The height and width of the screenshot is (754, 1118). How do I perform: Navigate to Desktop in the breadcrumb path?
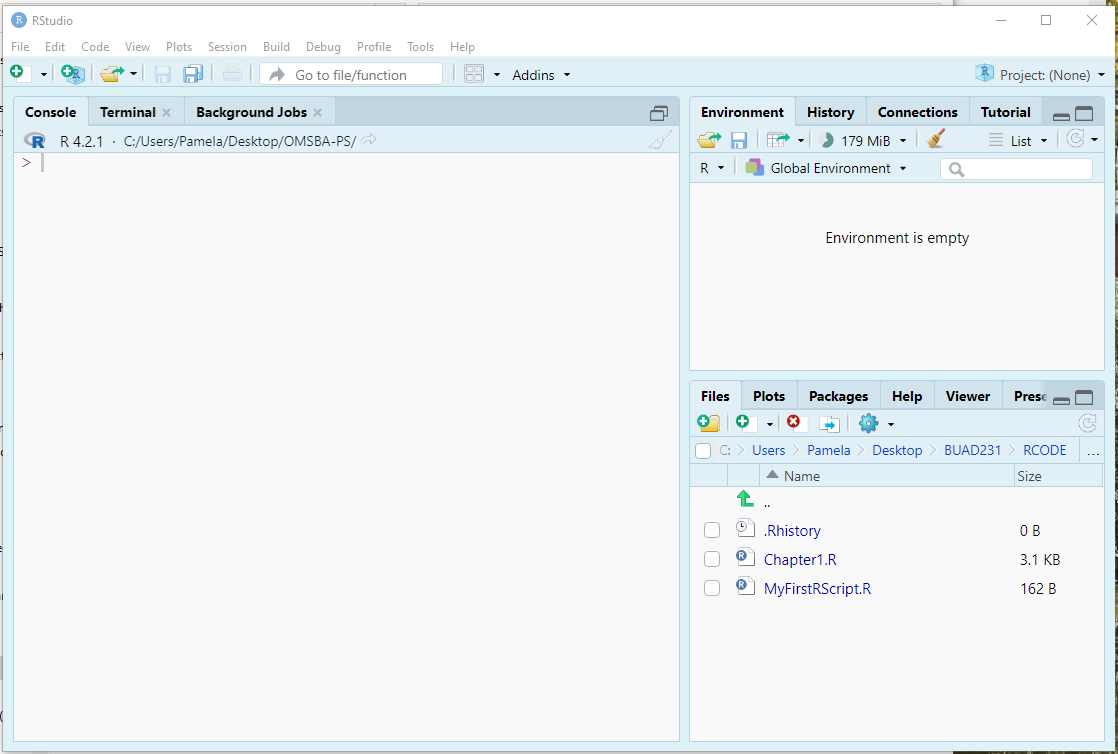coord(897,450)
